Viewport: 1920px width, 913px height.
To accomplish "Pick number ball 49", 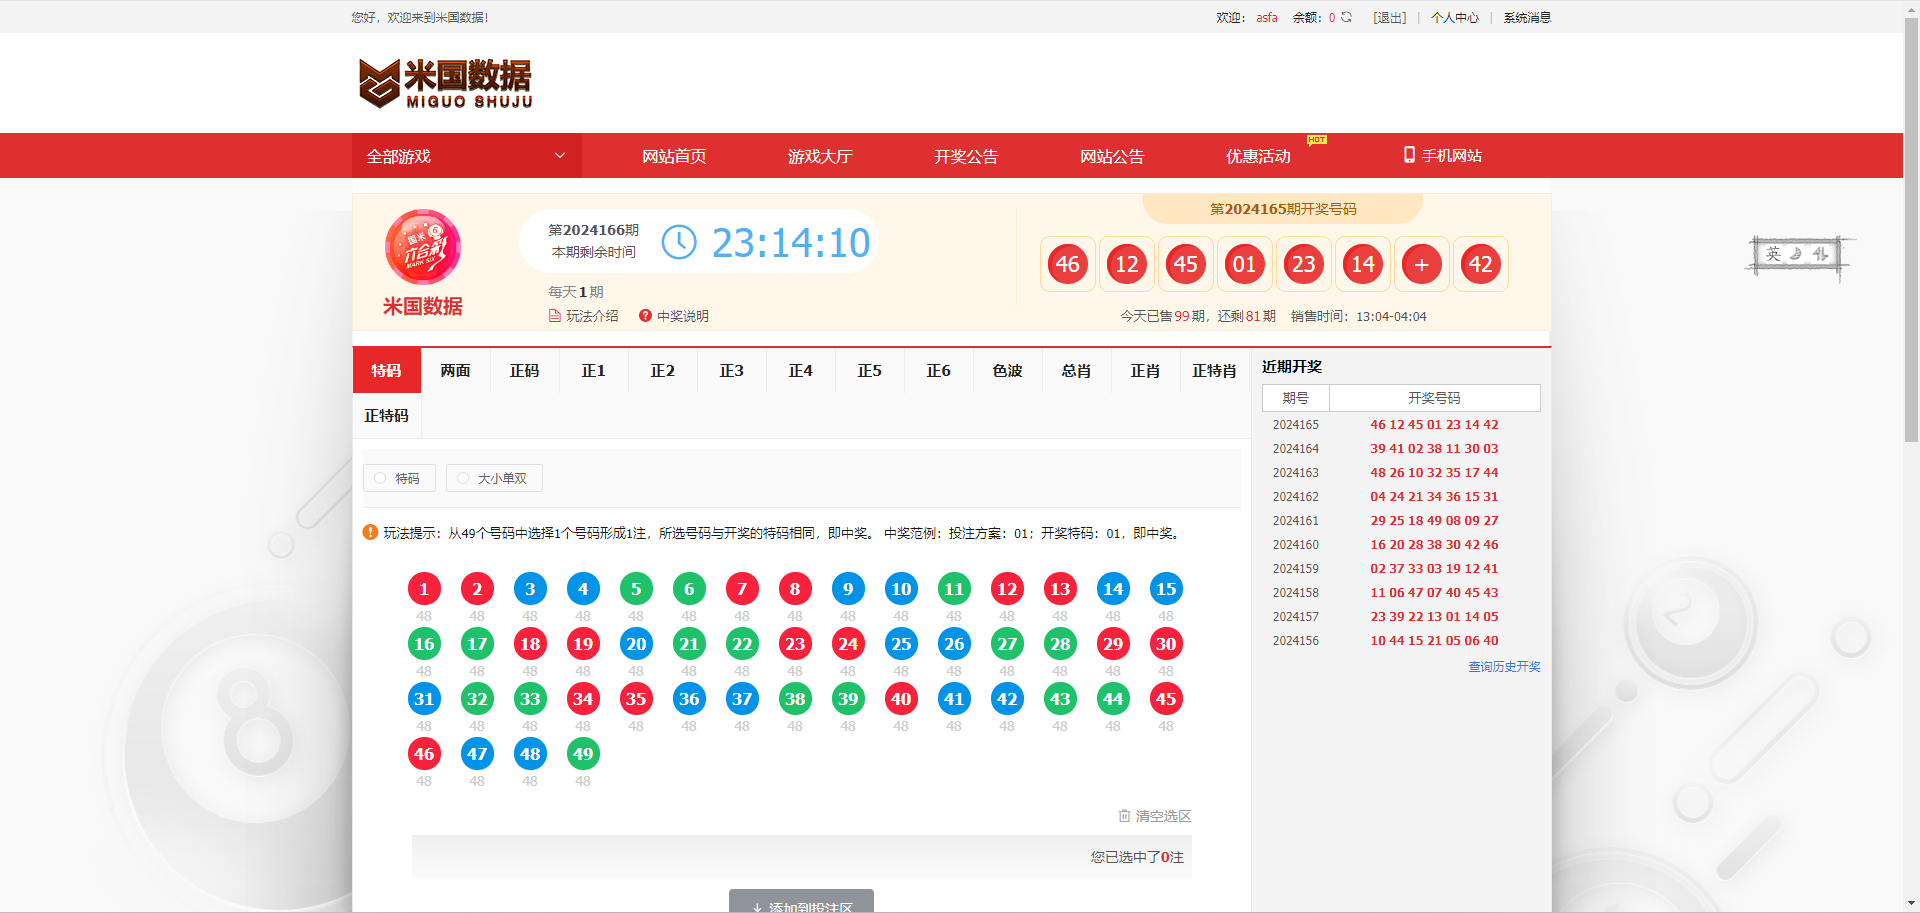I will (x=583, y=754).
